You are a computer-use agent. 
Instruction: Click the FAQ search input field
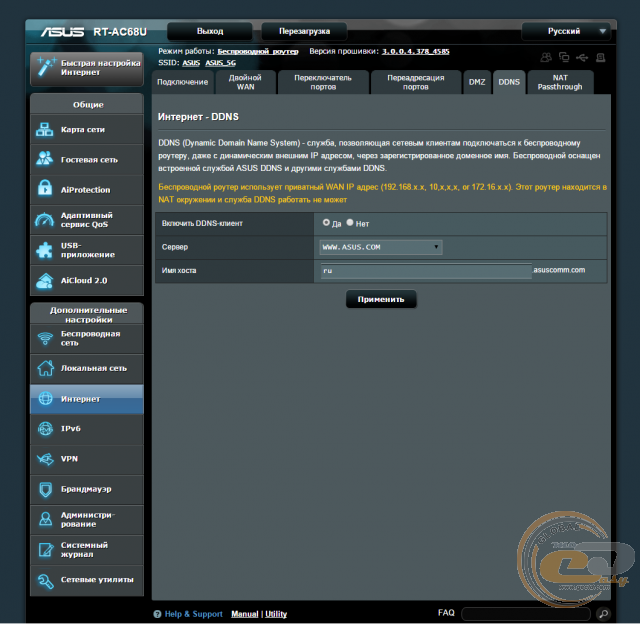click(526, 613)
